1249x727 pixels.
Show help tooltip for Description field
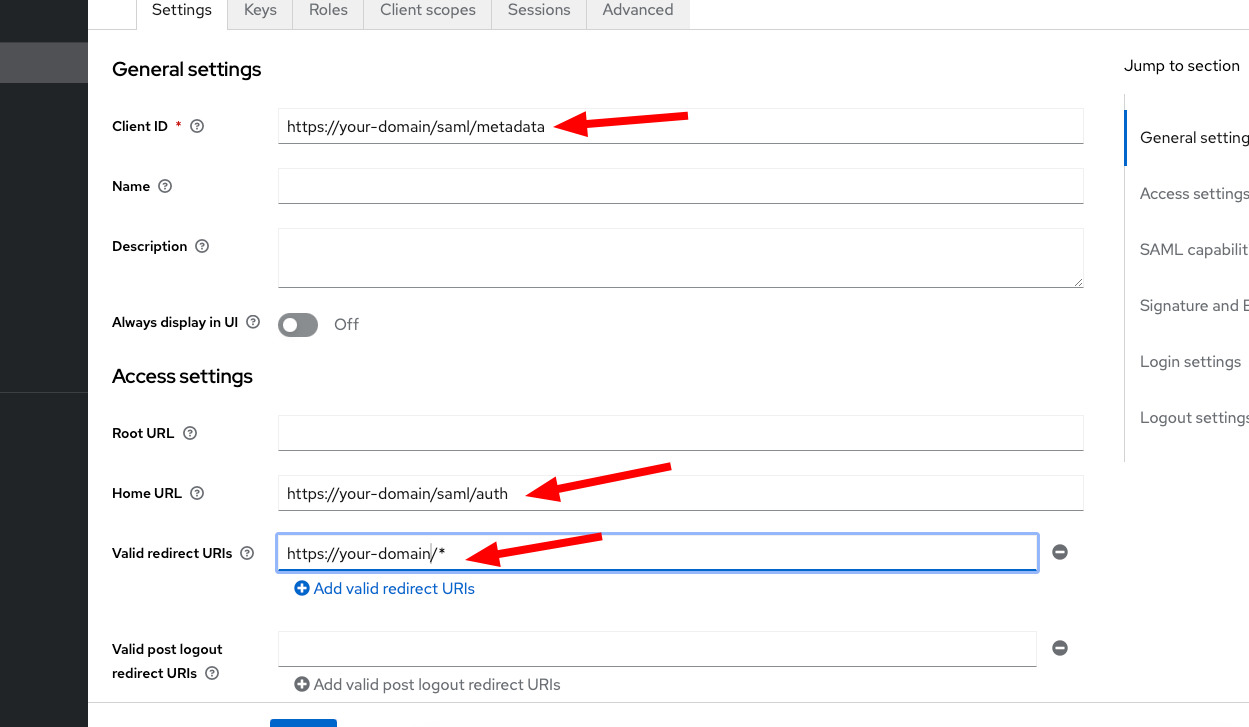202,246
